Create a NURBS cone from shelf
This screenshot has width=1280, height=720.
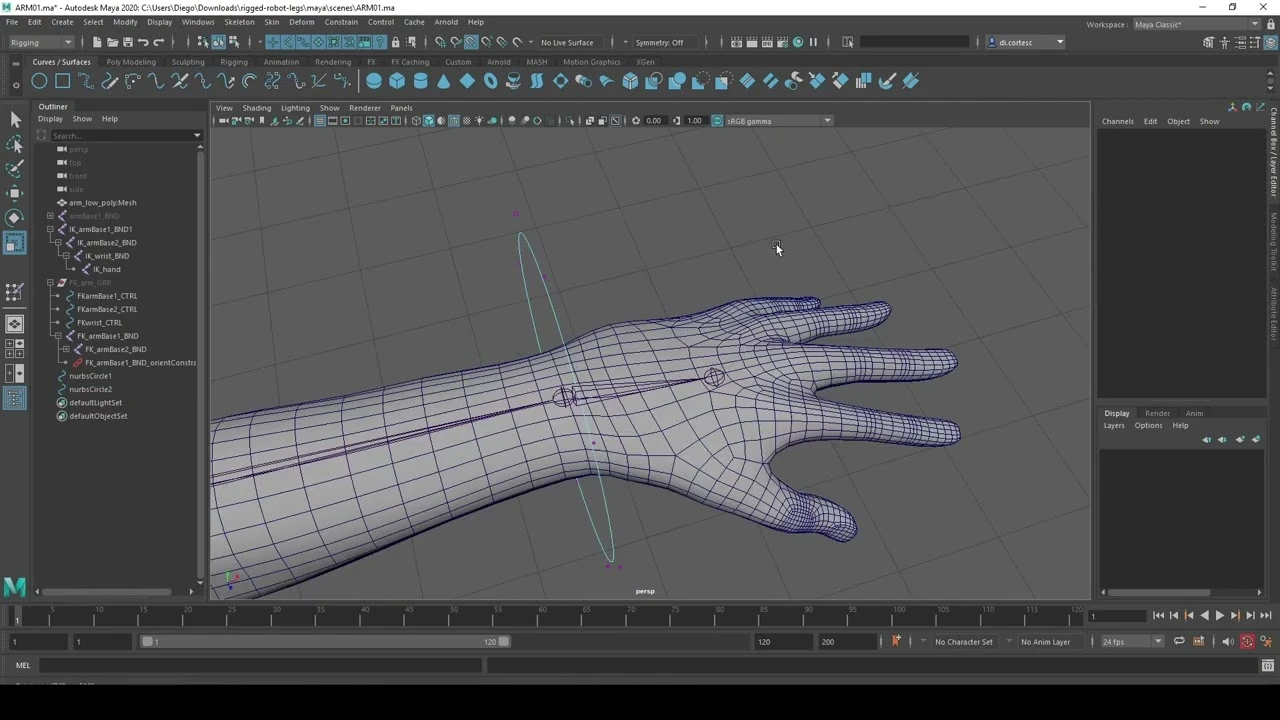[444, 81]
